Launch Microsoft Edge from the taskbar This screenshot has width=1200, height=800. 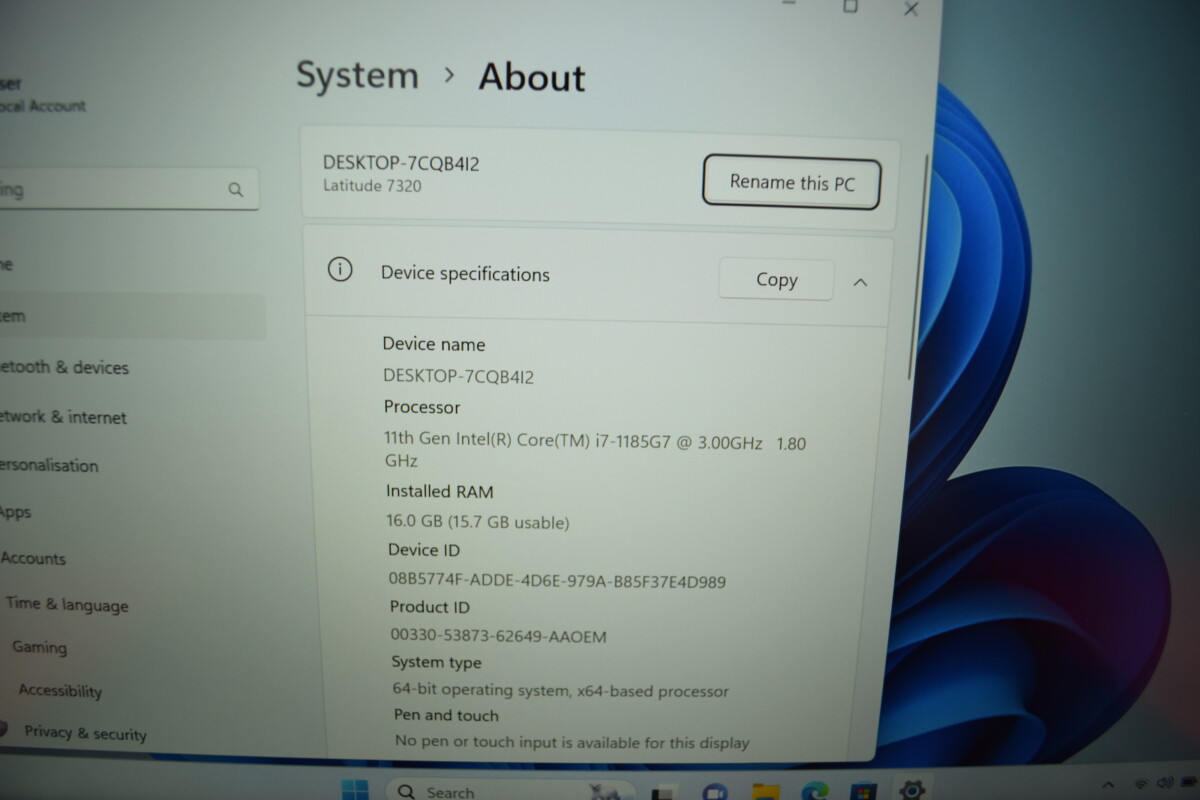pyautogui.click(x=816, y=791)
